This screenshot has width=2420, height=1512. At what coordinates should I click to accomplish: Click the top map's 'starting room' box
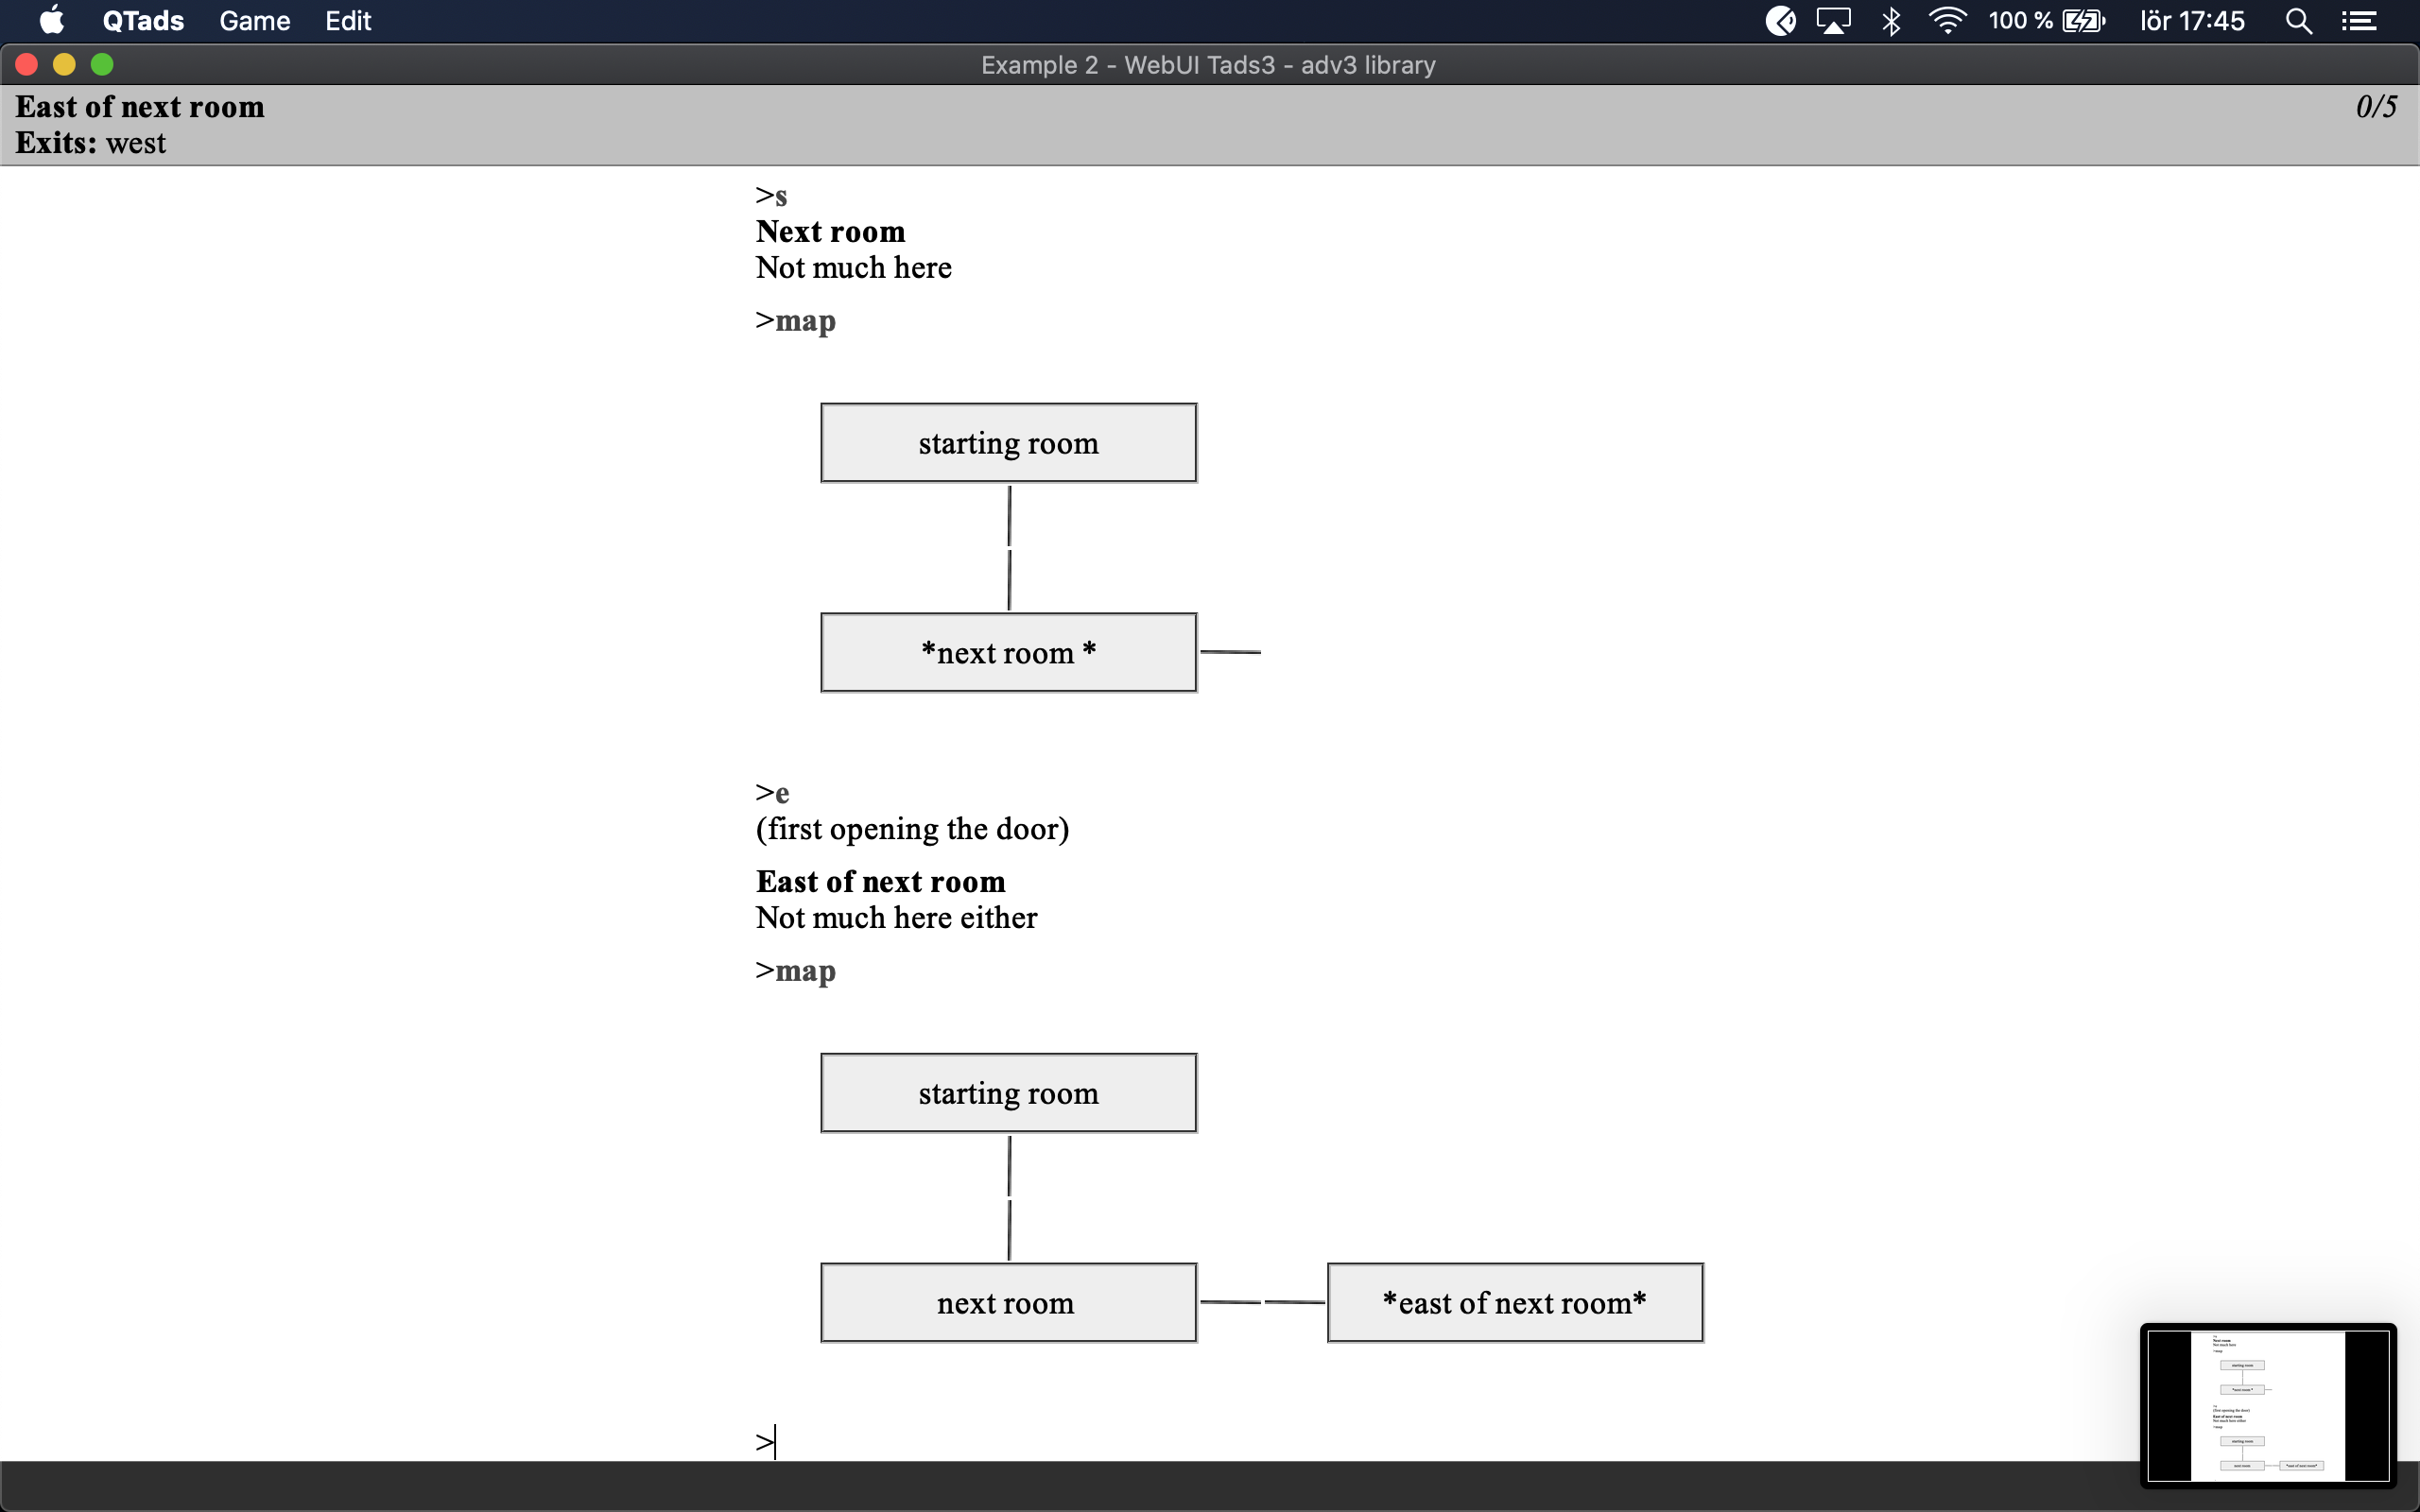click(1008, 443)
